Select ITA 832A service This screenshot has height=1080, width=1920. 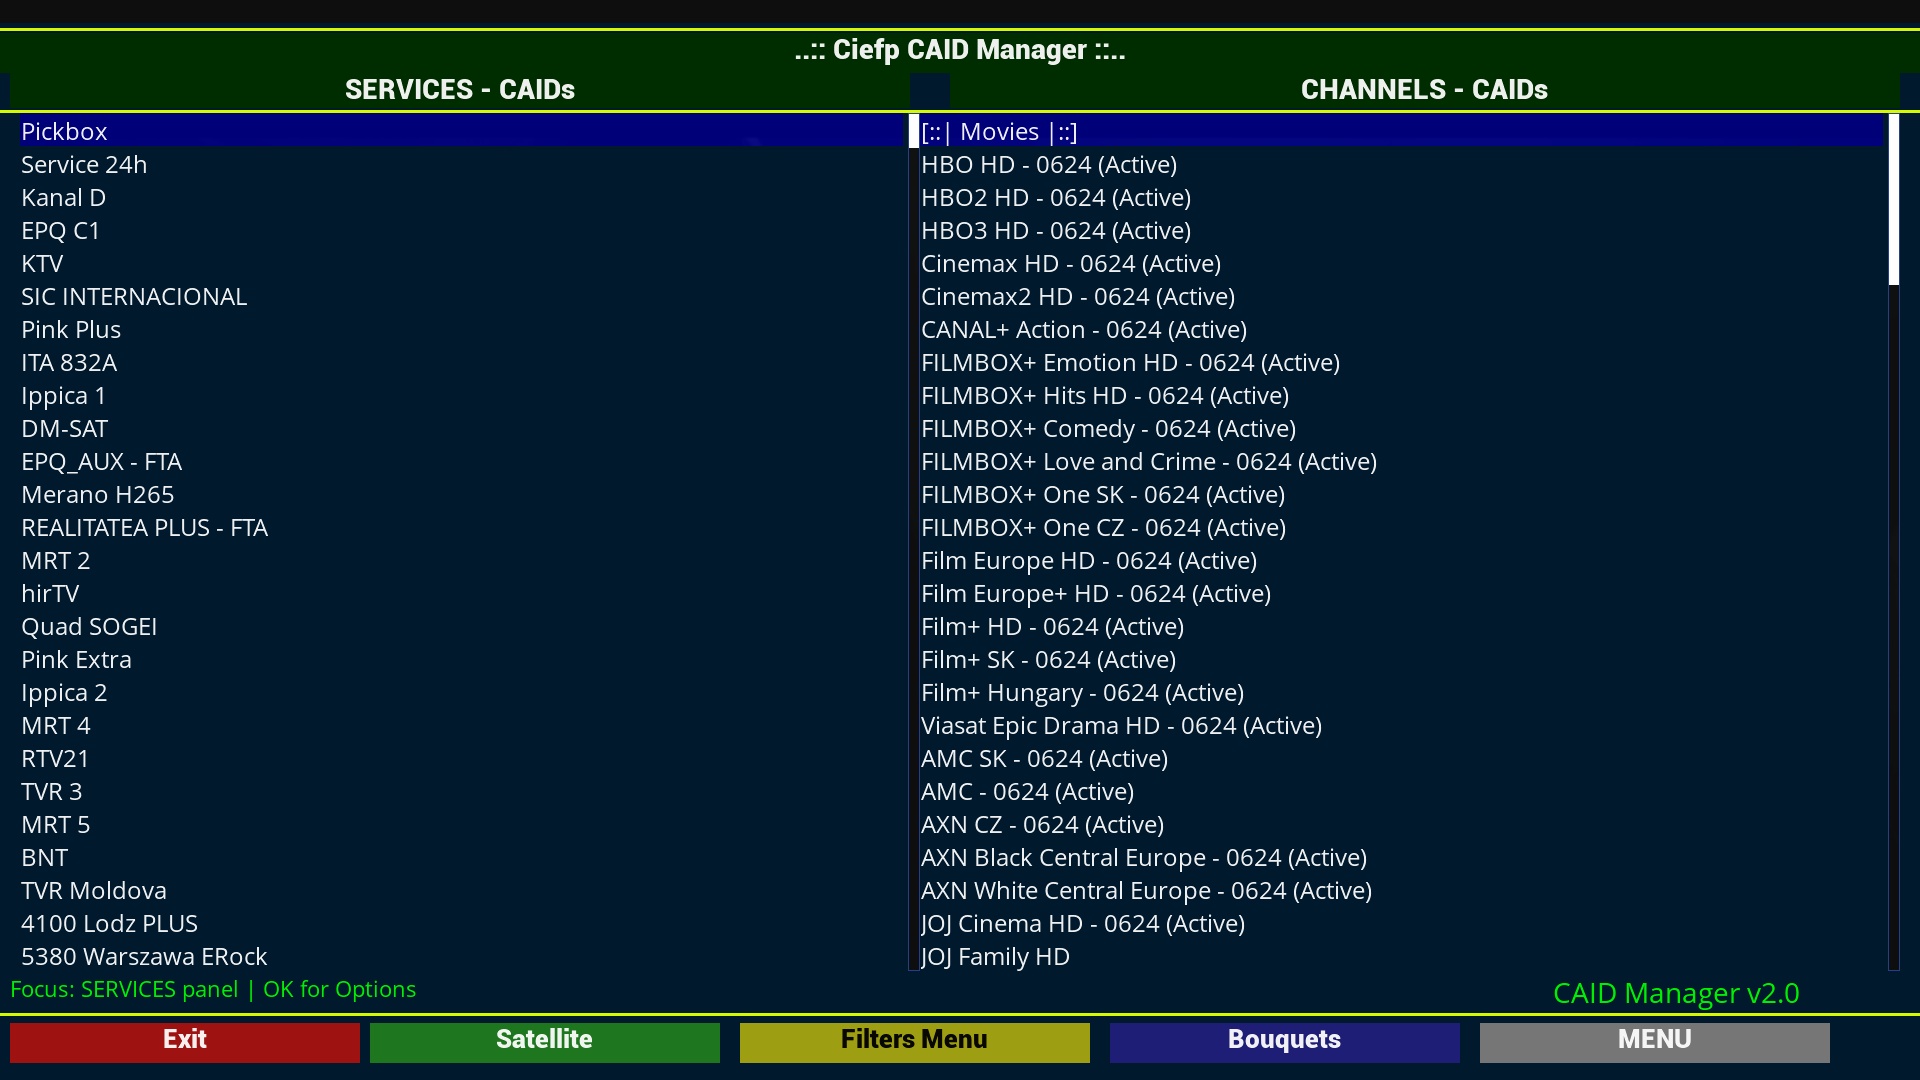coord(462,362)
